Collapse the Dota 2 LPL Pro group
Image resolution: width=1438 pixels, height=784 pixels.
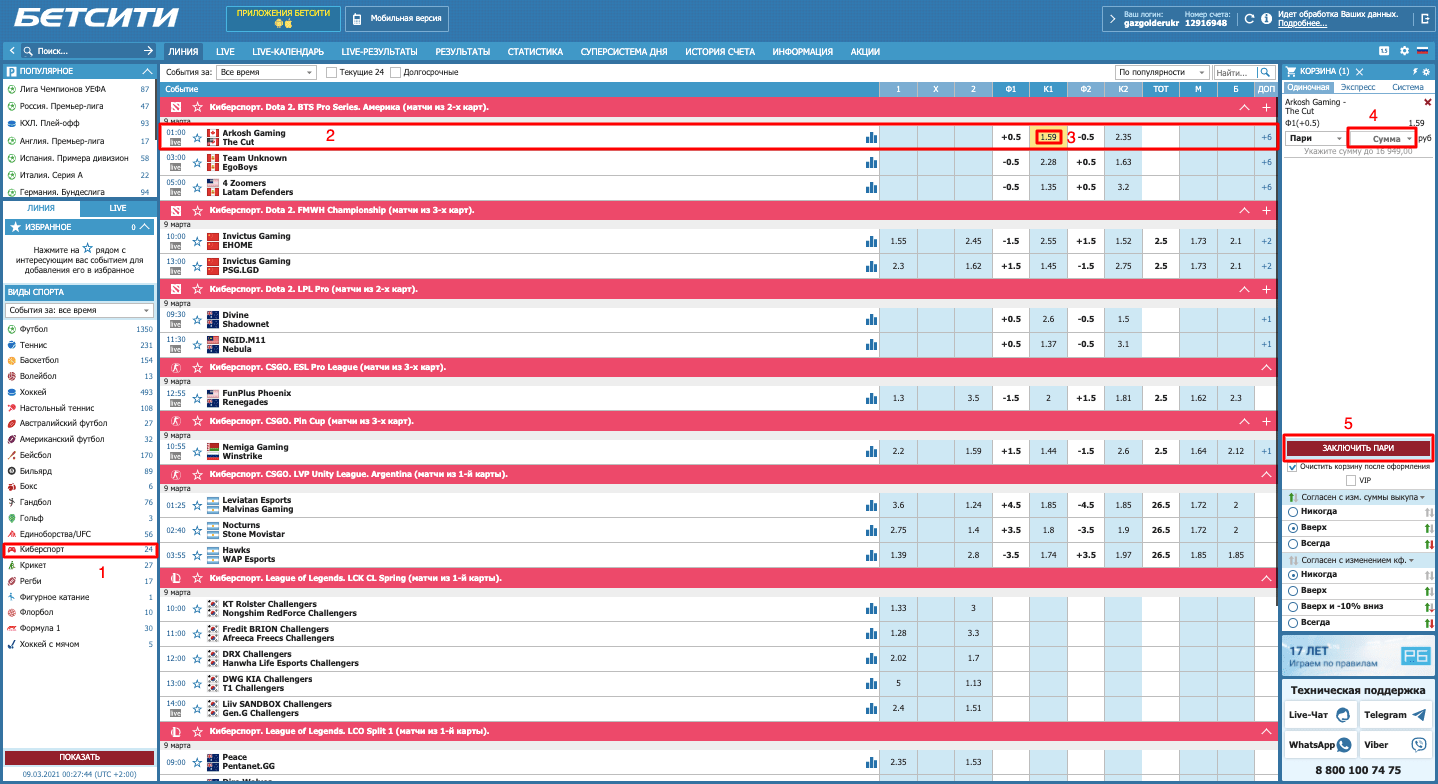point(1245,289)
